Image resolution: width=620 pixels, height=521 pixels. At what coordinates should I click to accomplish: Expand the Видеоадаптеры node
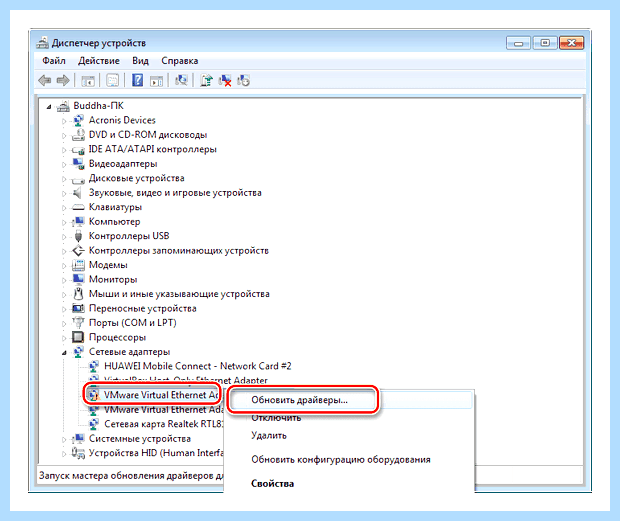coord(64,164)
